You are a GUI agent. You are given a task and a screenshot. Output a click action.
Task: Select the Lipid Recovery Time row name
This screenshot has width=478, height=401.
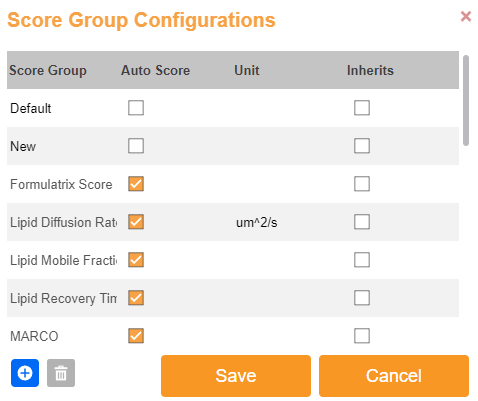point(63,298)
